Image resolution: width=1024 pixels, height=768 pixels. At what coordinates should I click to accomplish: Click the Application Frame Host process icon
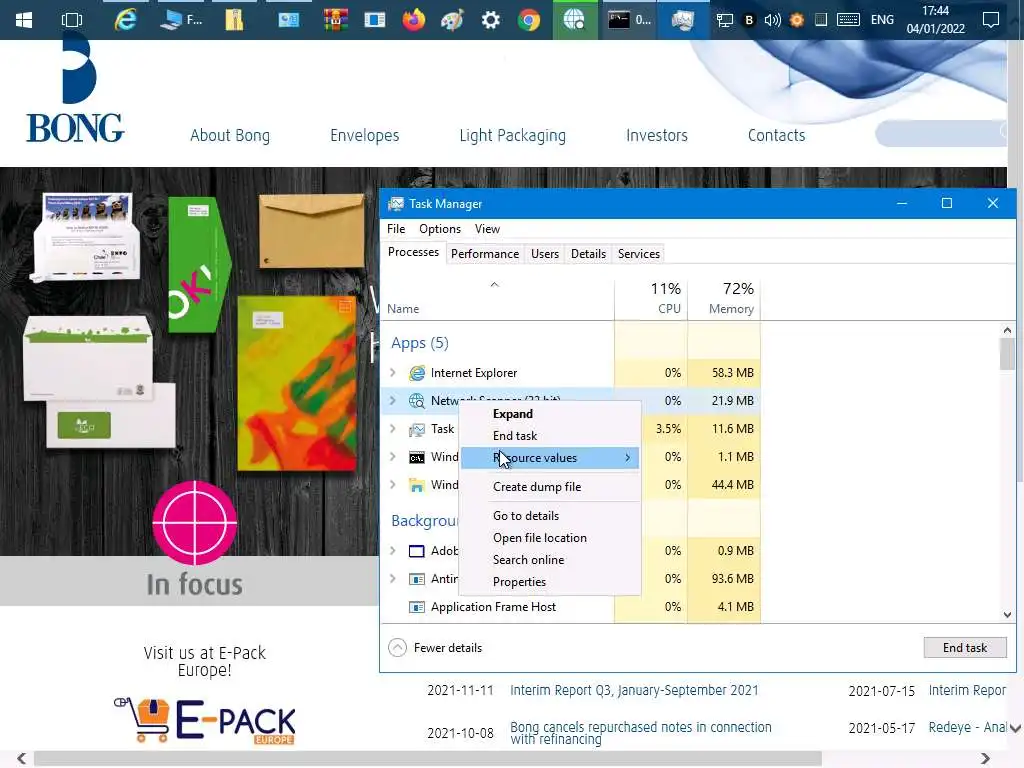pos(417,607)
